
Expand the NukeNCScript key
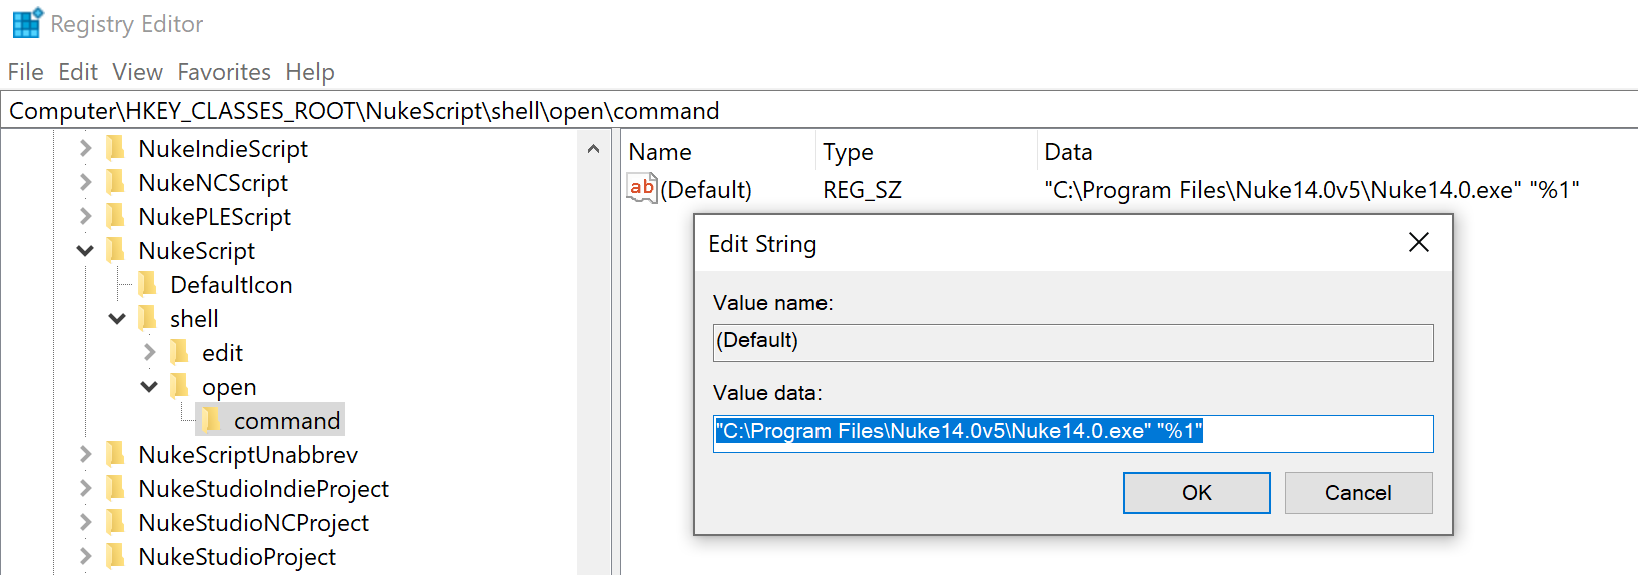pyautogui.click(x=85, y=182)
